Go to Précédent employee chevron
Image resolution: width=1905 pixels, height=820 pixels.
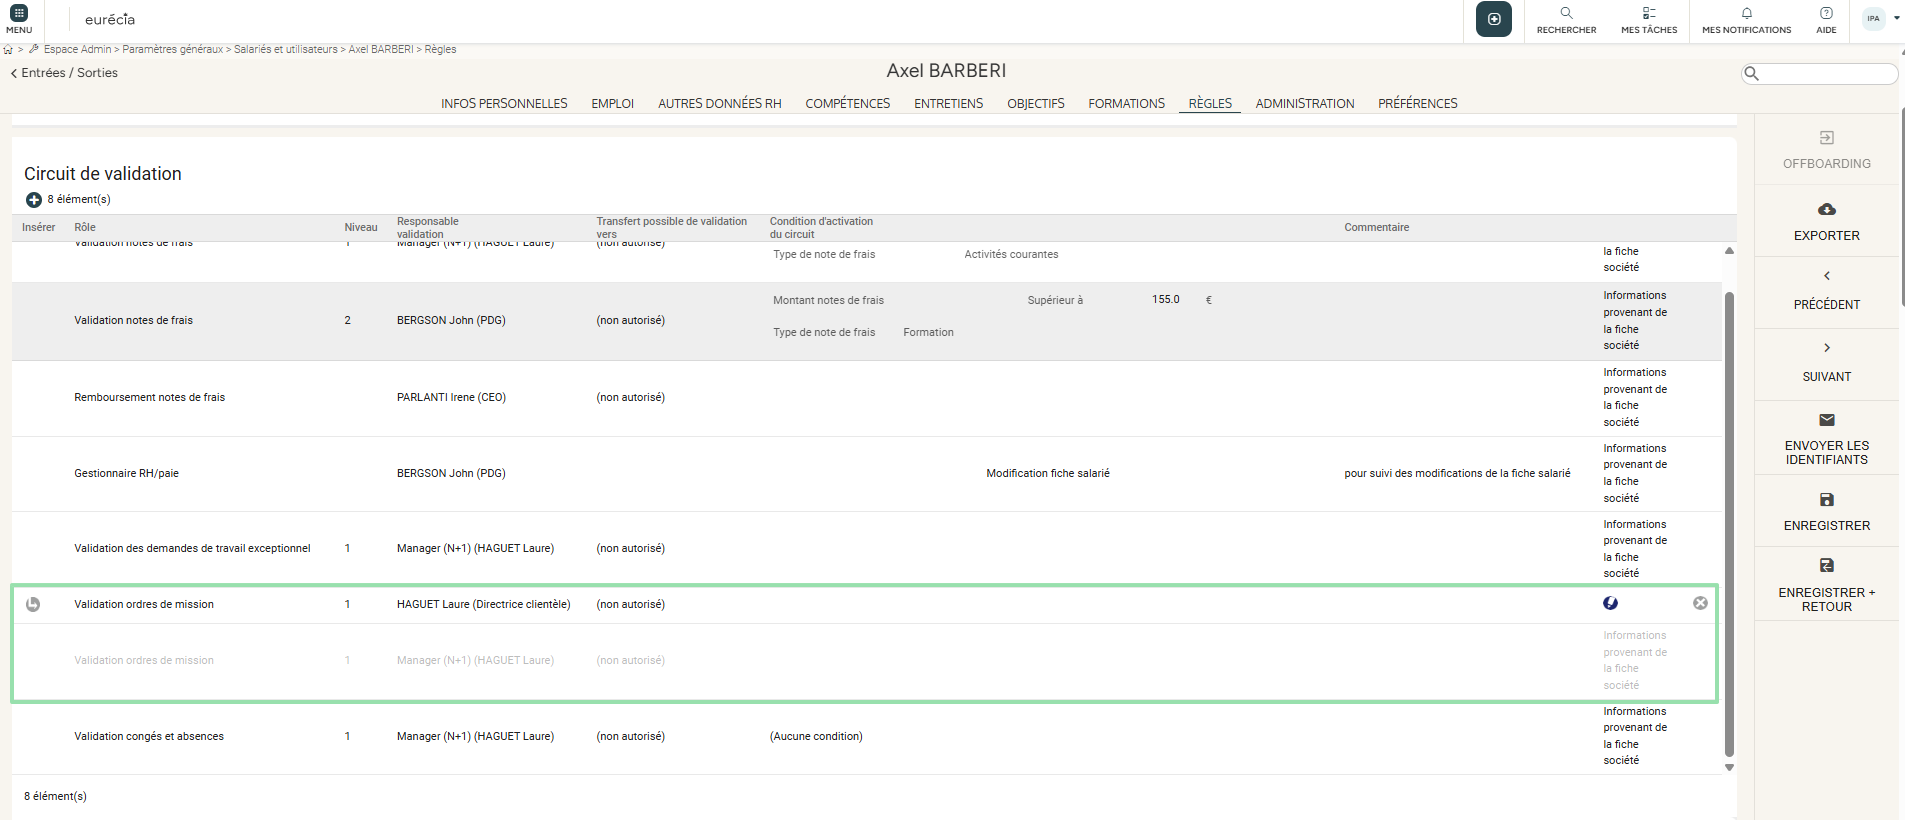tap(1826, 276)
